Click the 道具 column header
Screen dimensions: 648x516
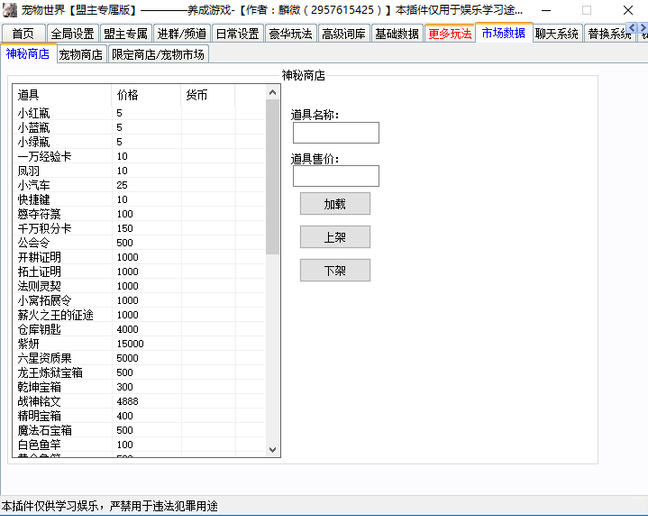60,95
